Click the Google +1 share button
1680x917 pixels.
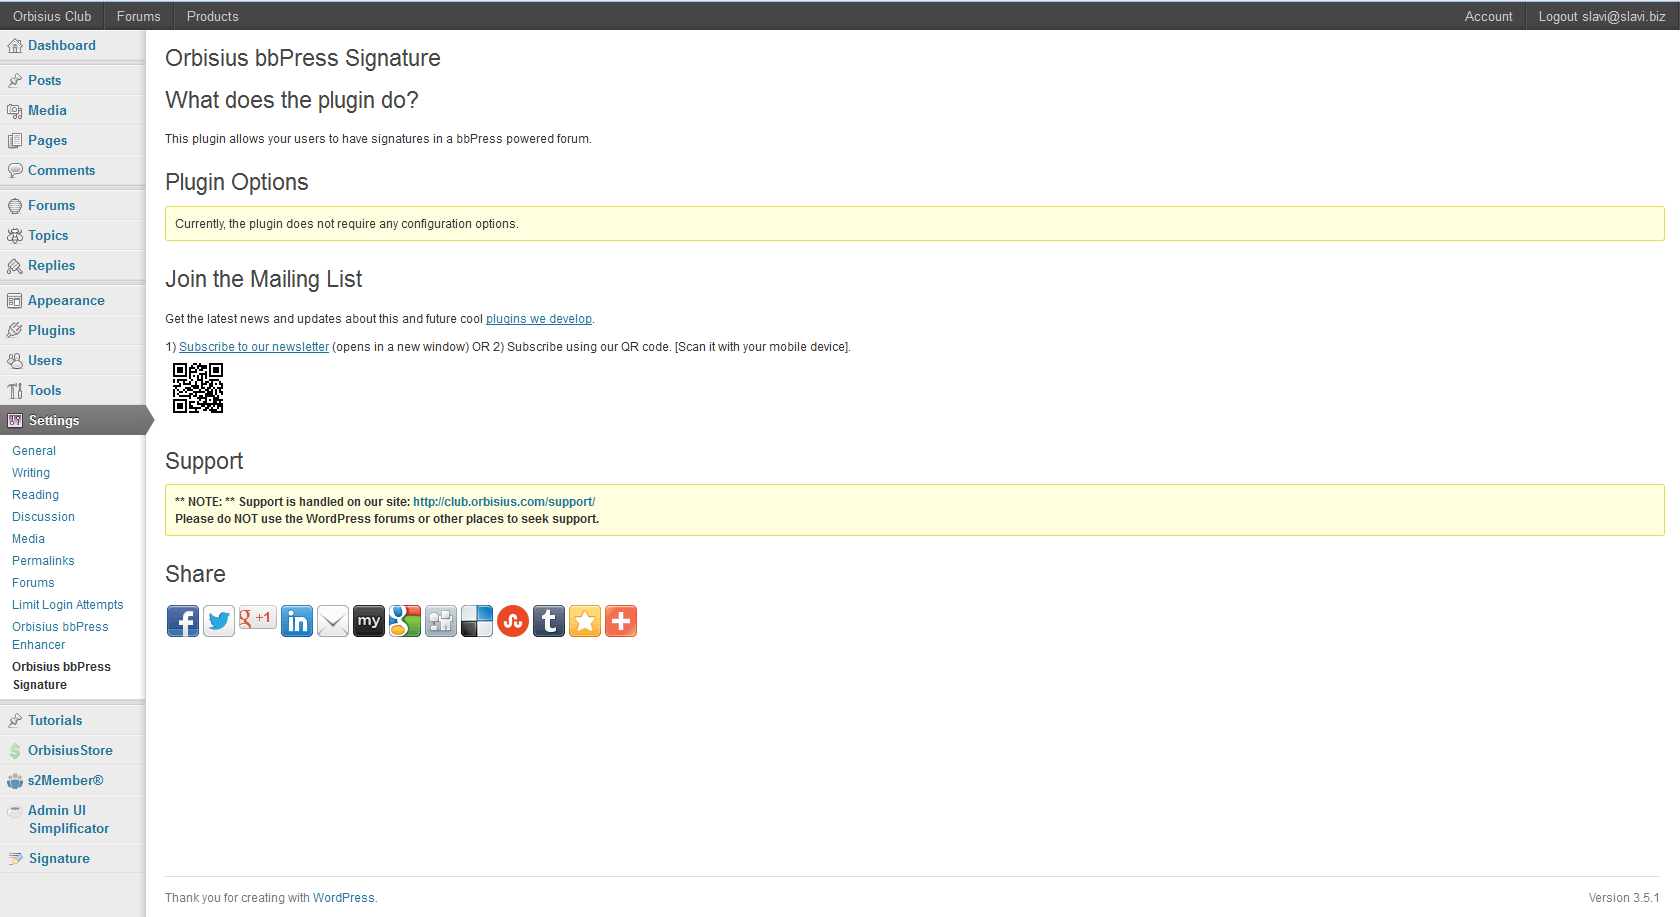pos(257,619)
